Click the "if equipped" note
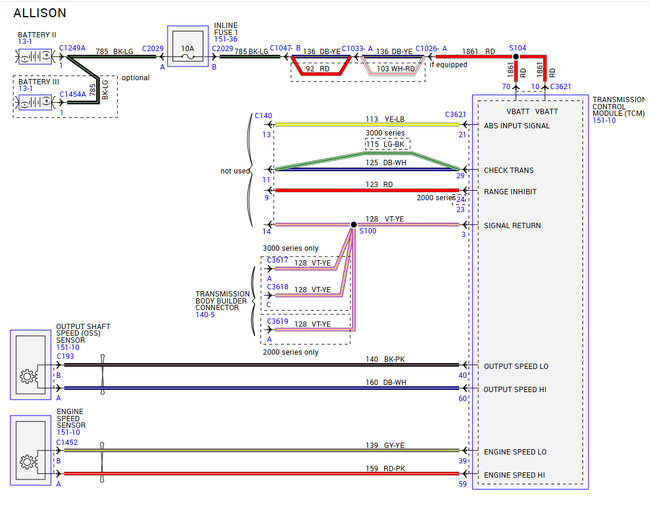Screen dimensions: 650x505 (448, 65)
